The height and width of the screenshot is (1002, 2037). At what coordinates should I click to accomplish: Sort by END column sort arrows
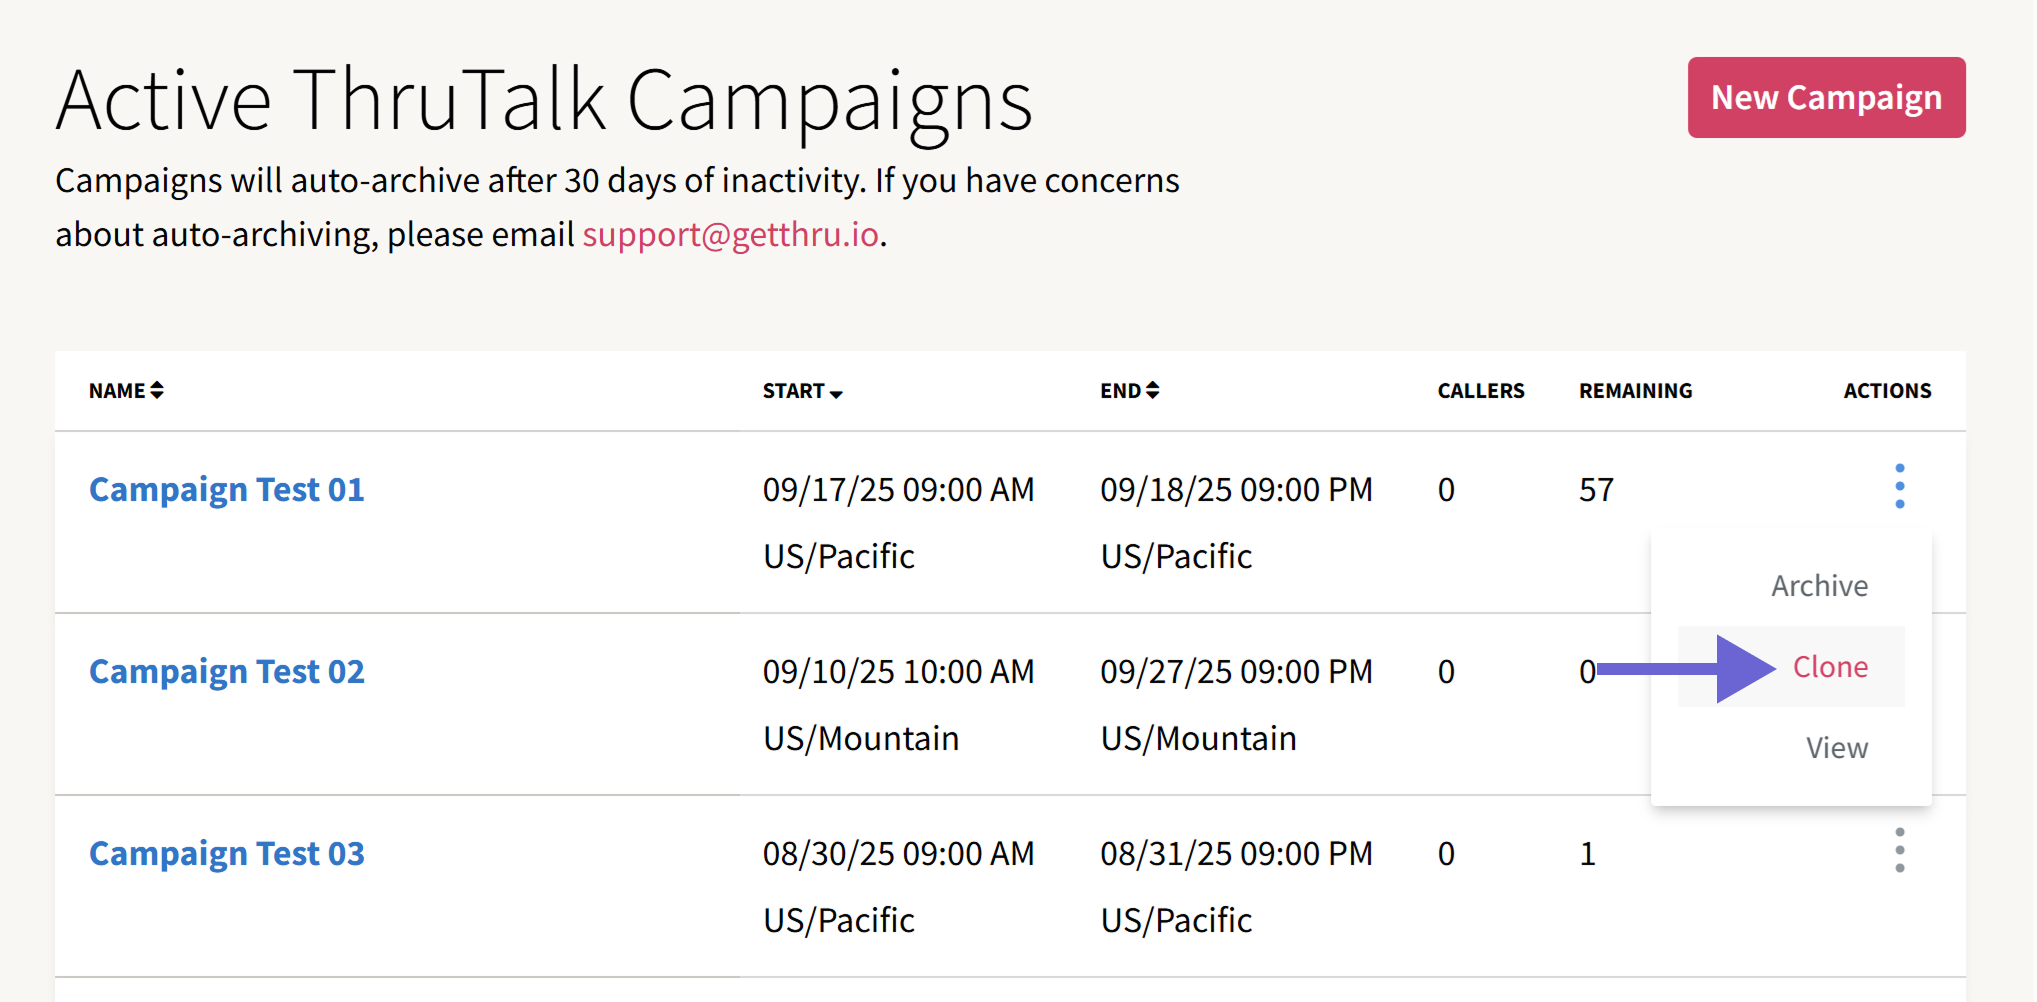tap(1153, 391)
